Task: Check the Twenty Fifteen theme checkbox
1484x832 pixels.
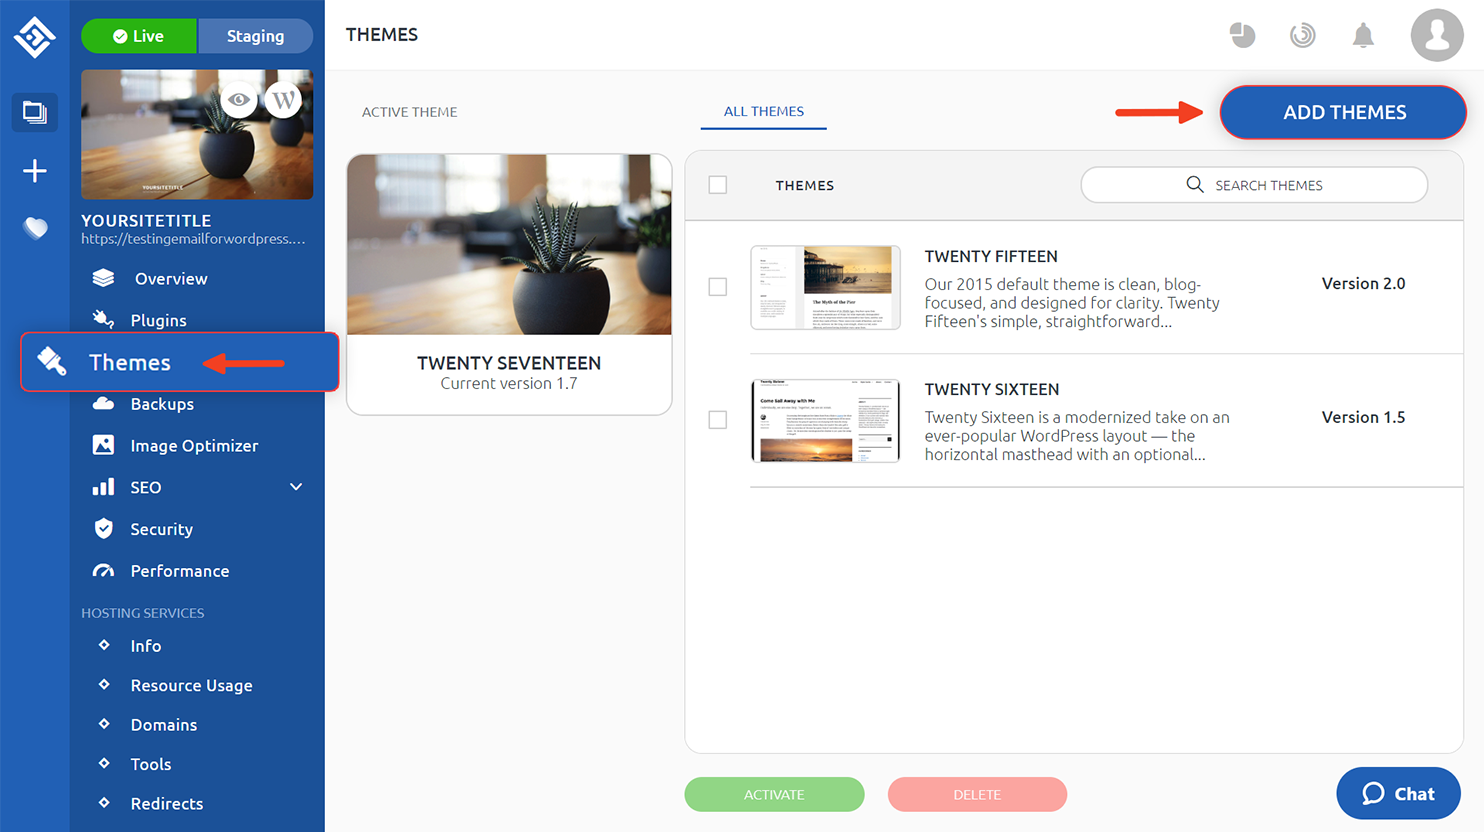Action: [717, 287]
